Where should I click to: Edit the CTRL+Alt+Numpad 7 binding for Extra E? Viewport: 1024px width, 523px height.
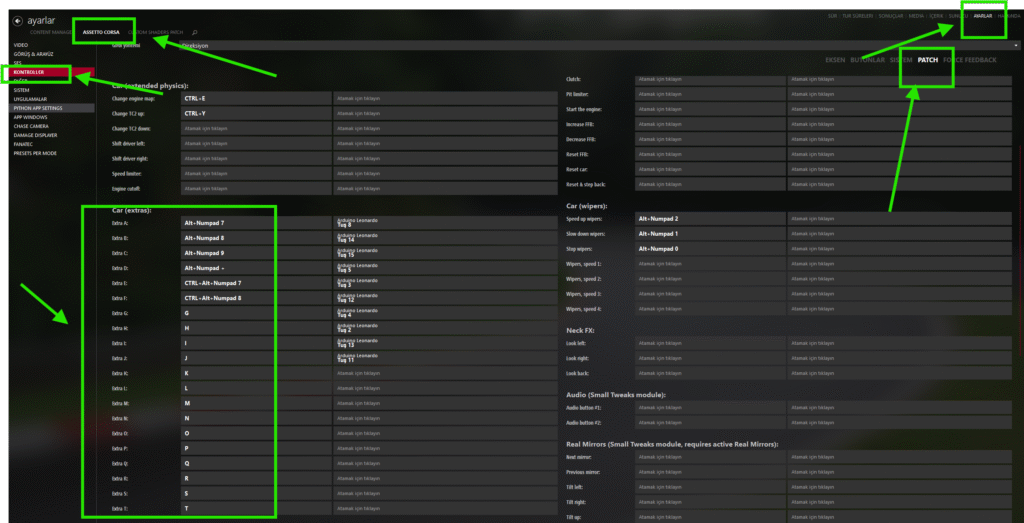pos(256,283)
